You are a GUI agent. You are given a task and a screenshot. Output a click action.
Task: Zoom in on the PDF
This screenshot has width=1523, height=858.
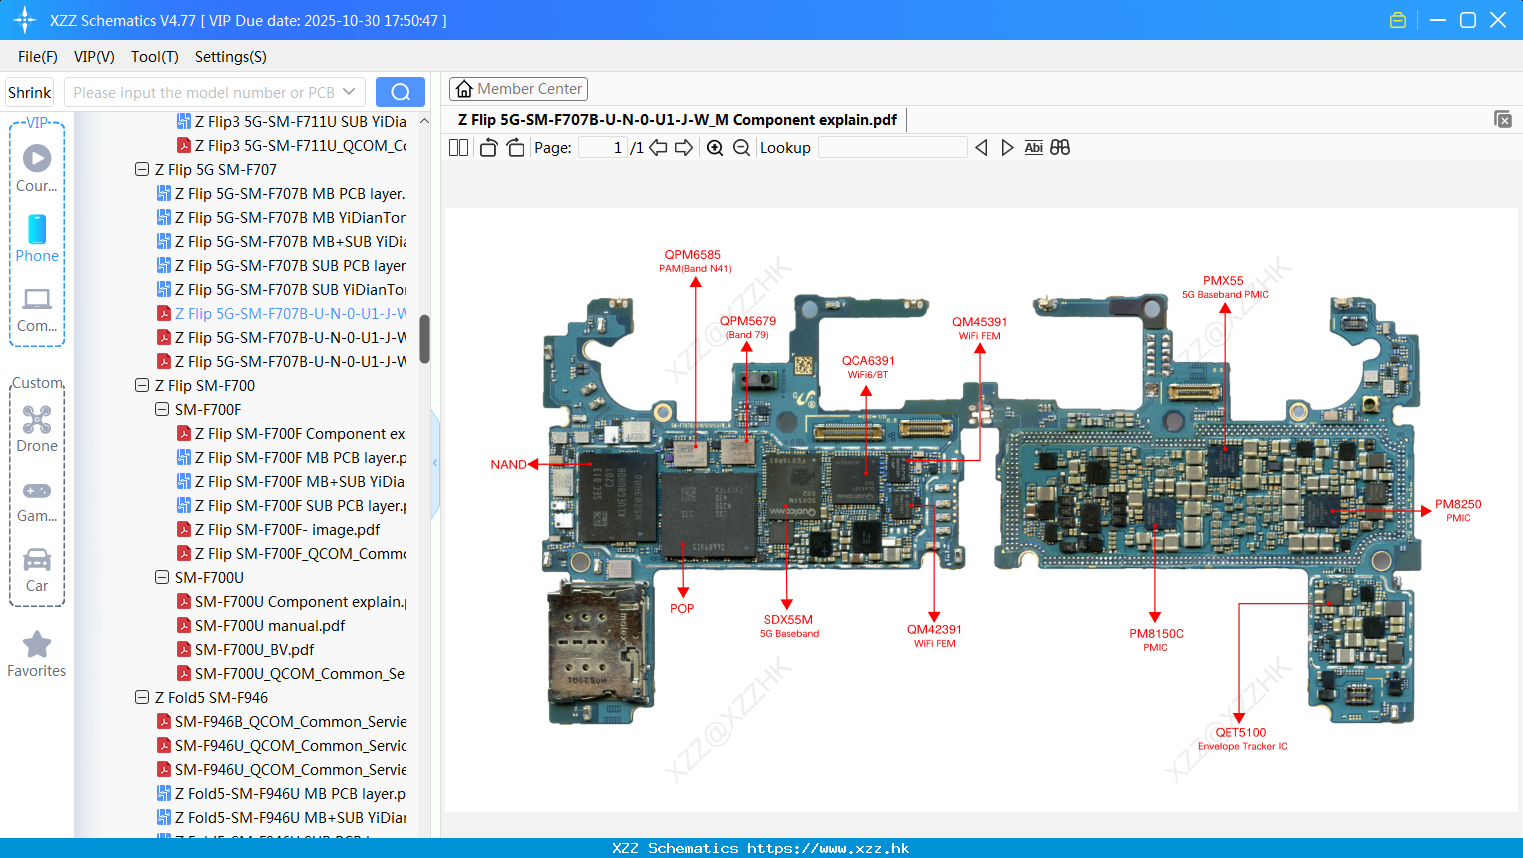(715, 147)
